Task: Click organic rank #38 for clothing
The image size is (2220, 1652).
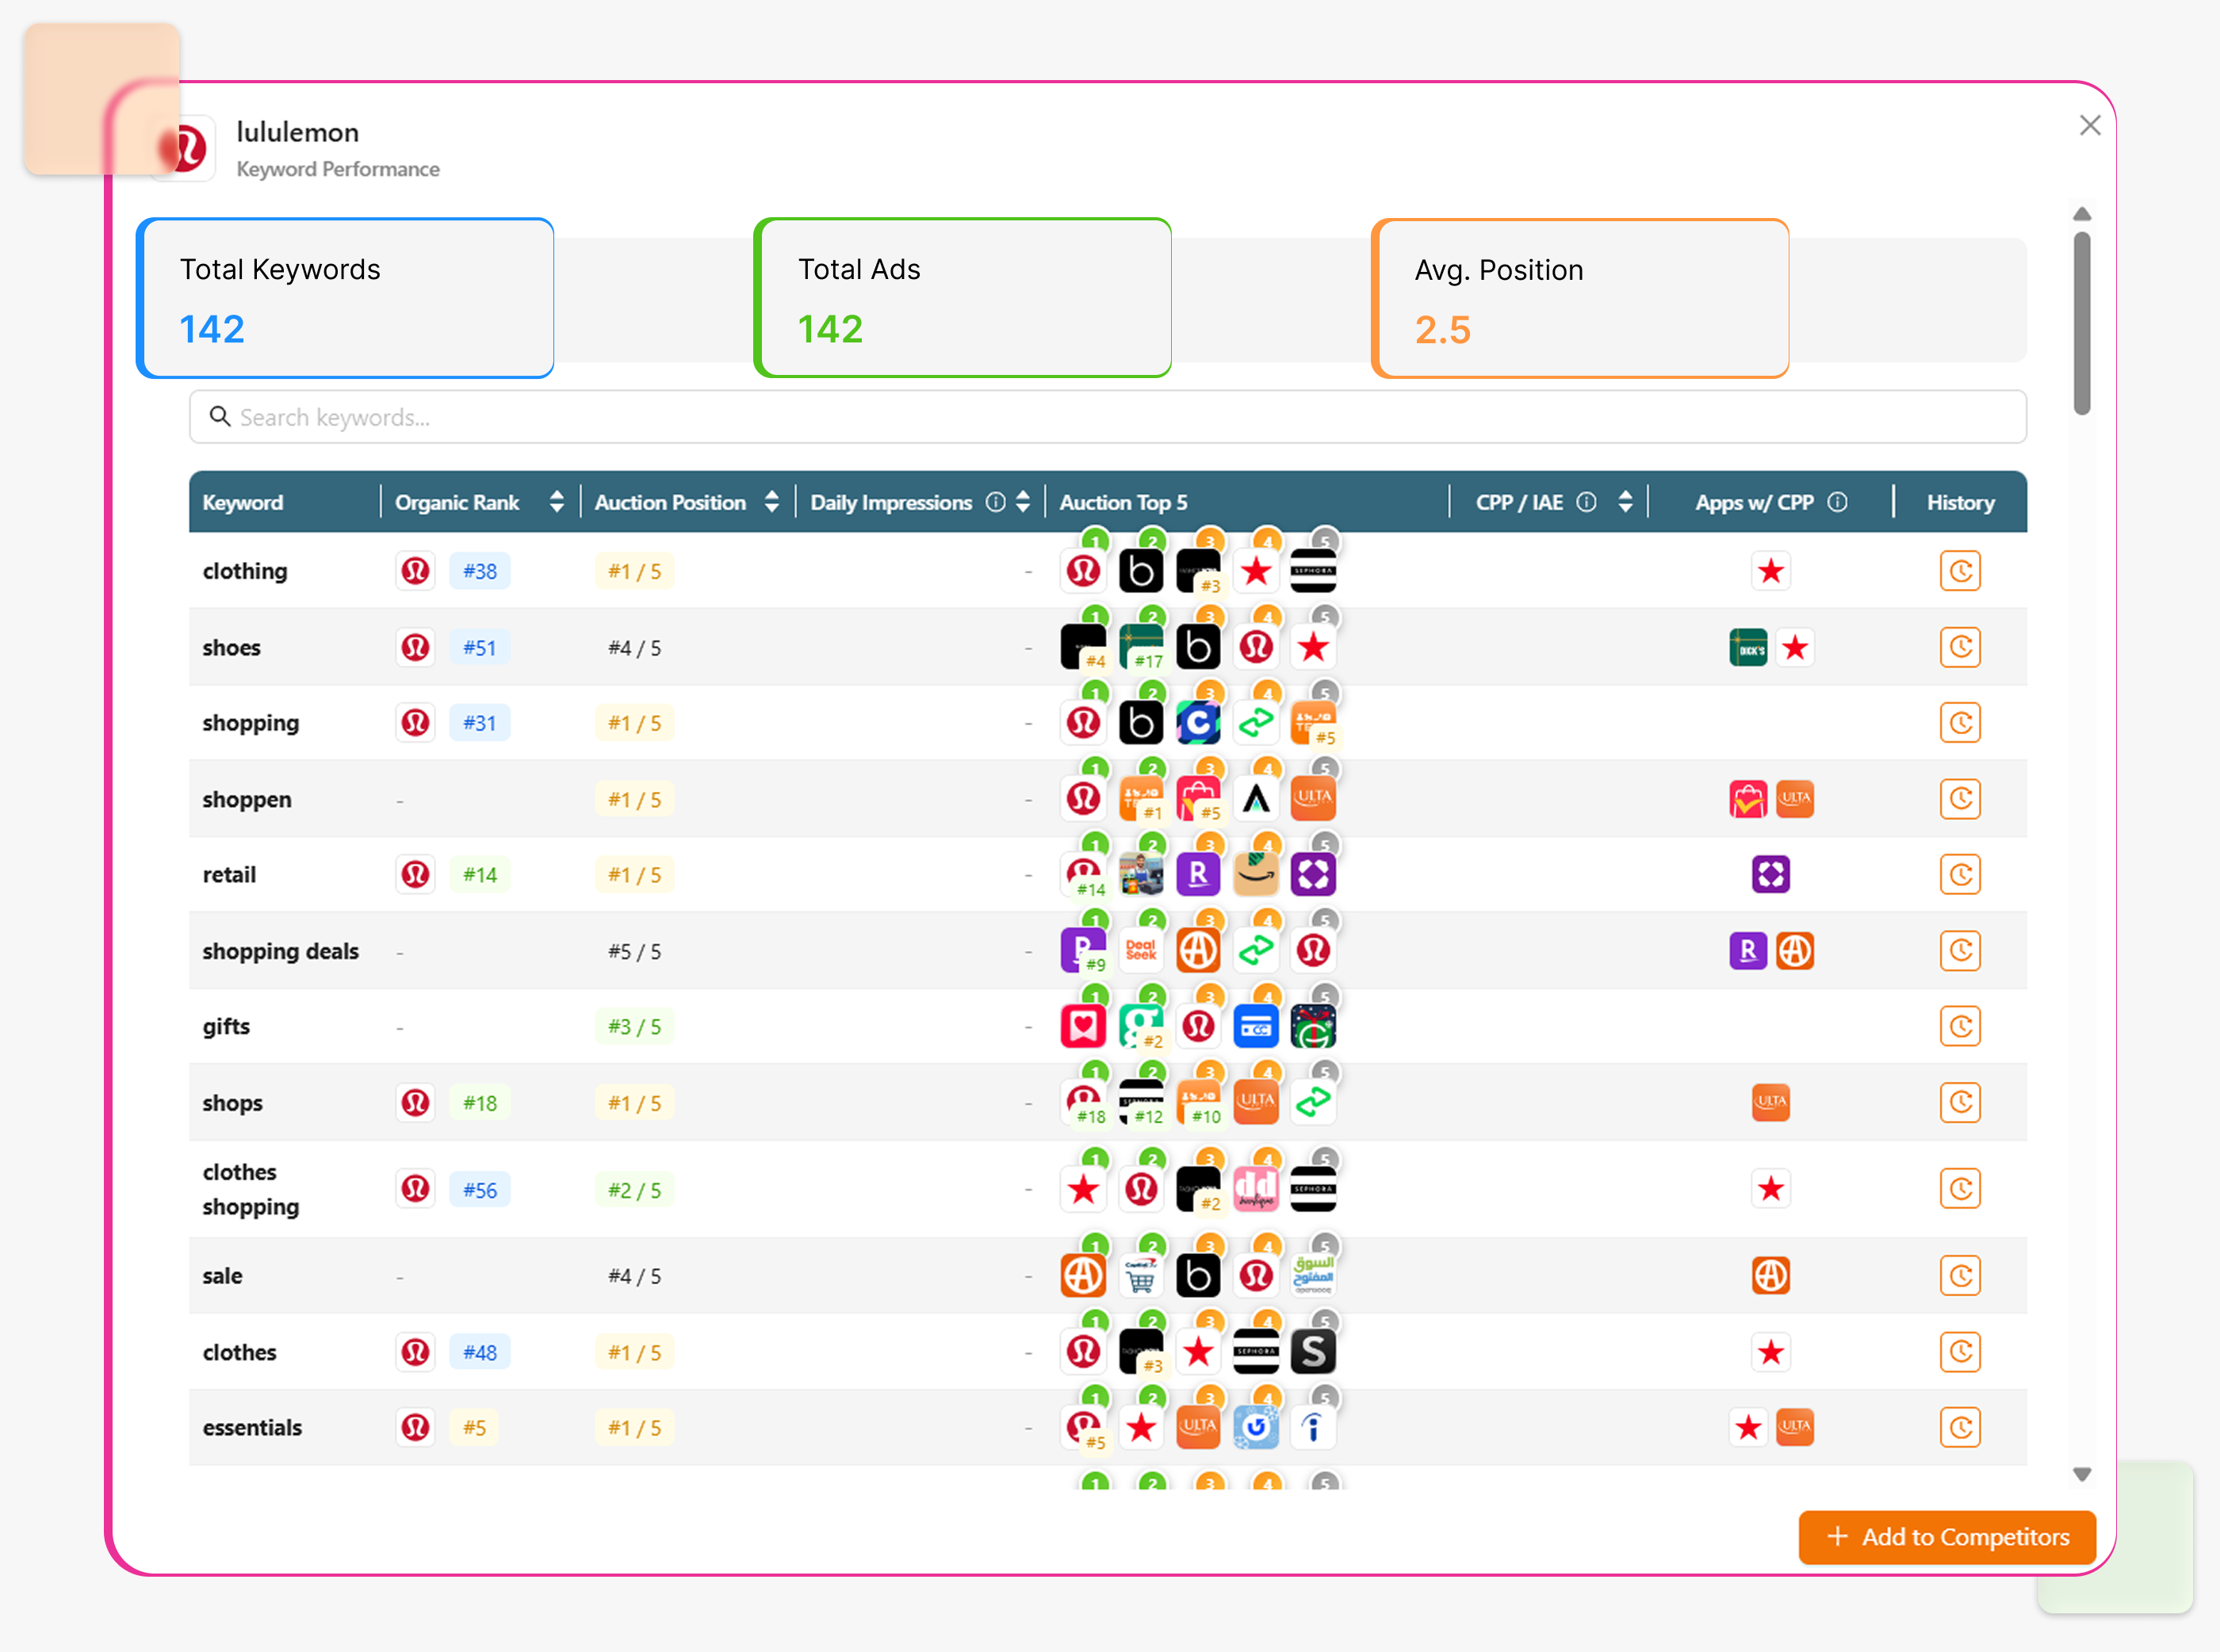Action: click(480, 571)
